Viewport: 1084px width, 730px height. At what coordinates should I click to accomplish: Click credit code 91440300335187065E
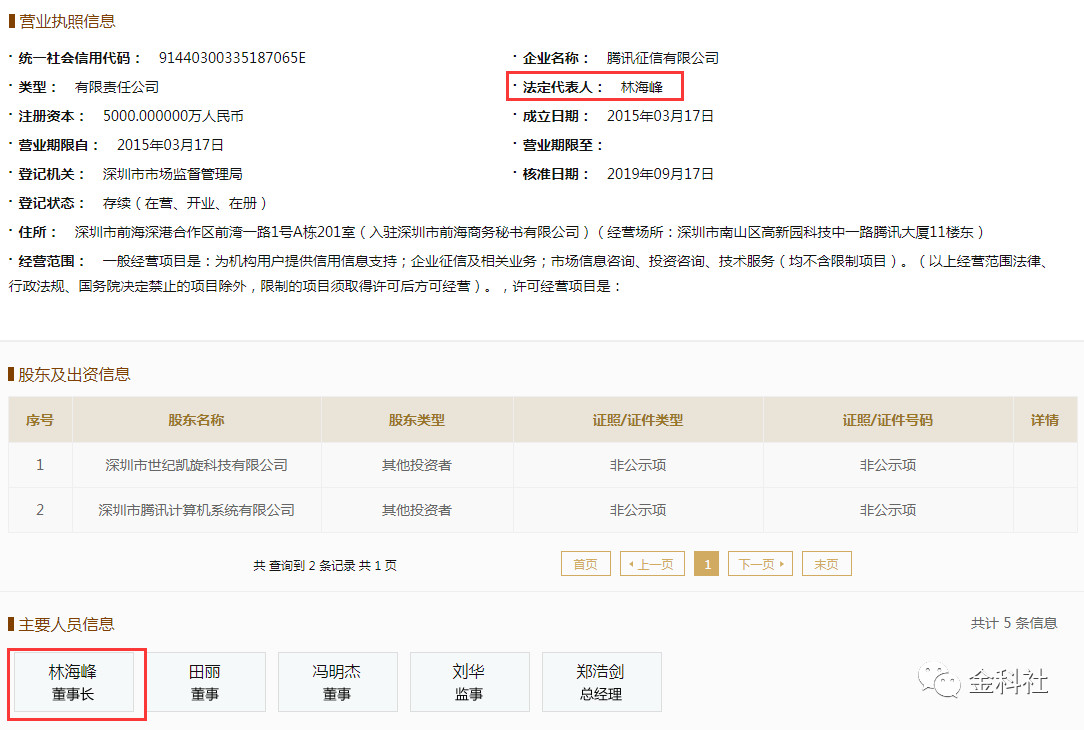tap(232, 58)
